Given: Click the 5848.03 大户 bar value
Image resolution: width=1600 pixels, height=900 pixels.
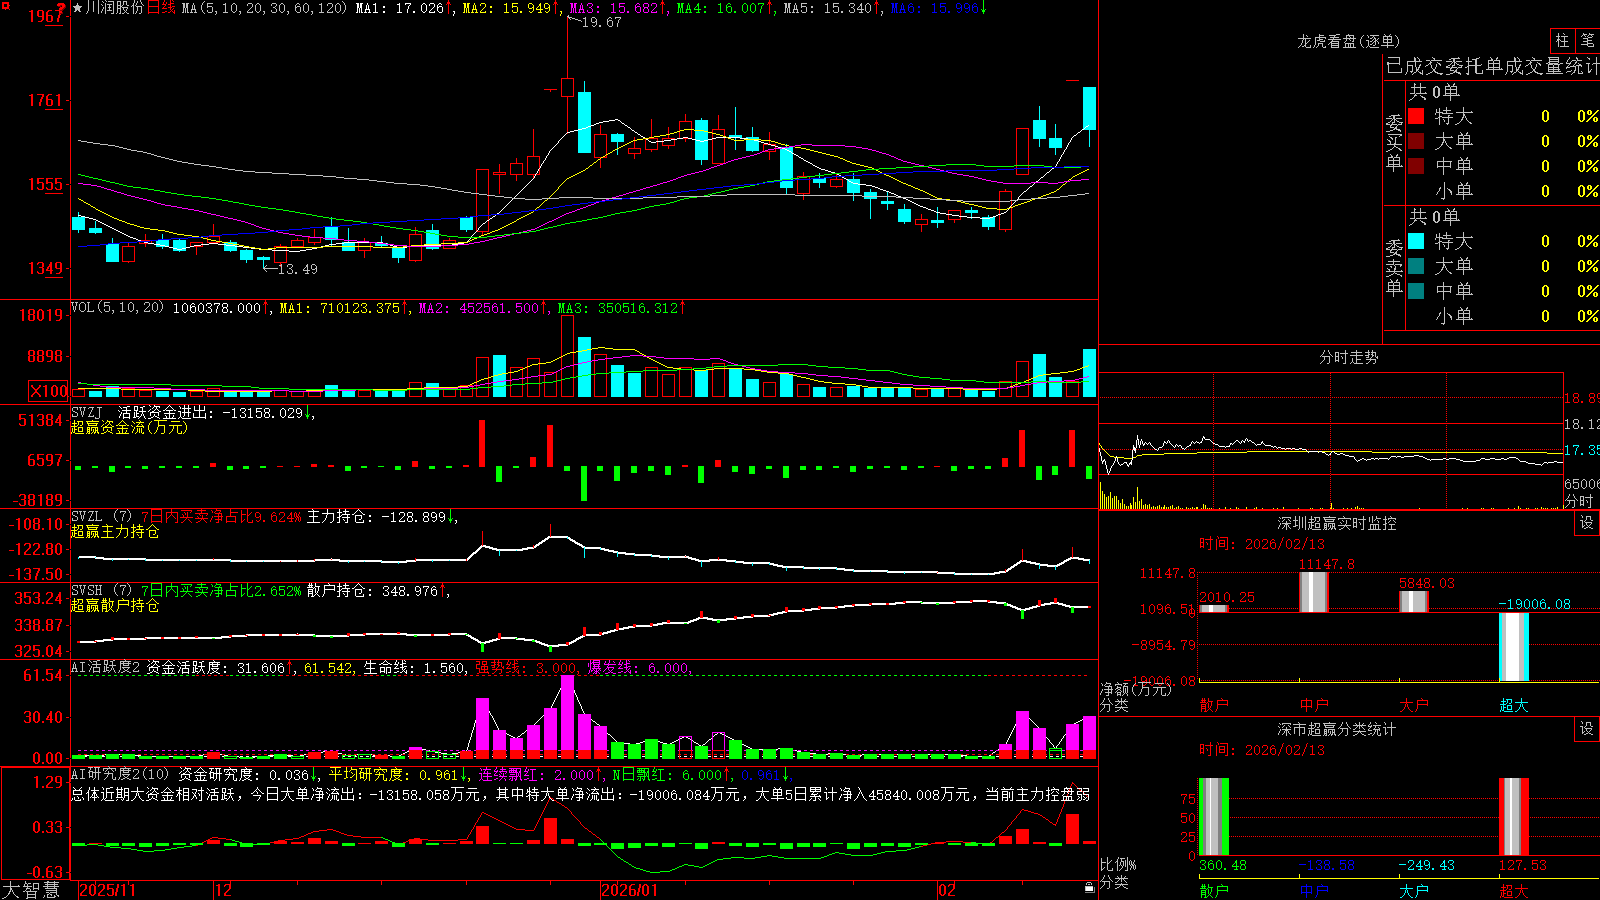Looking at the screenshot, I should tap(1427, 583).
